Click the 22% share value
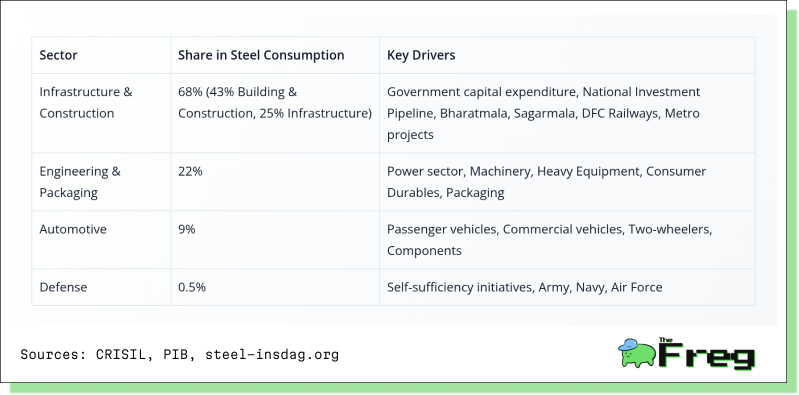 click(x=190, y=171)
